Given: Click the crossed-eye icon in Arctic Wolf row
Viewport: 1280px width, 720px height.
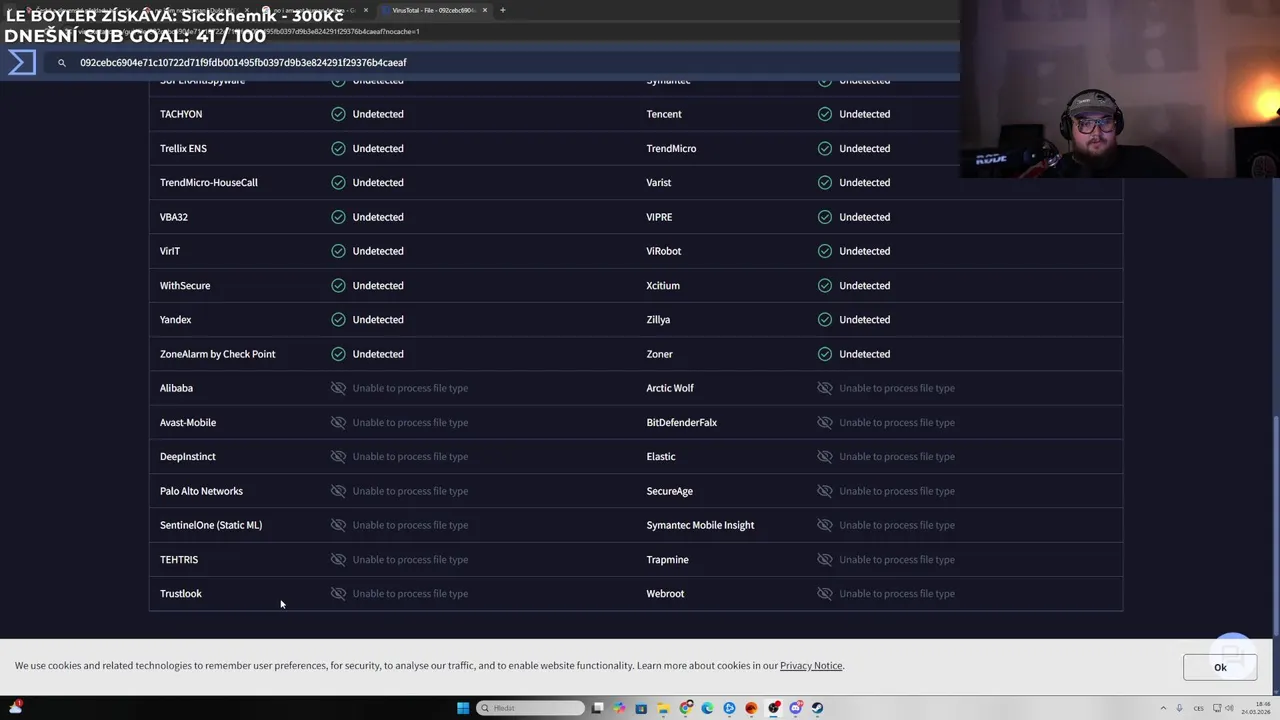Looking at the screenshot, I should coord(825,388).
